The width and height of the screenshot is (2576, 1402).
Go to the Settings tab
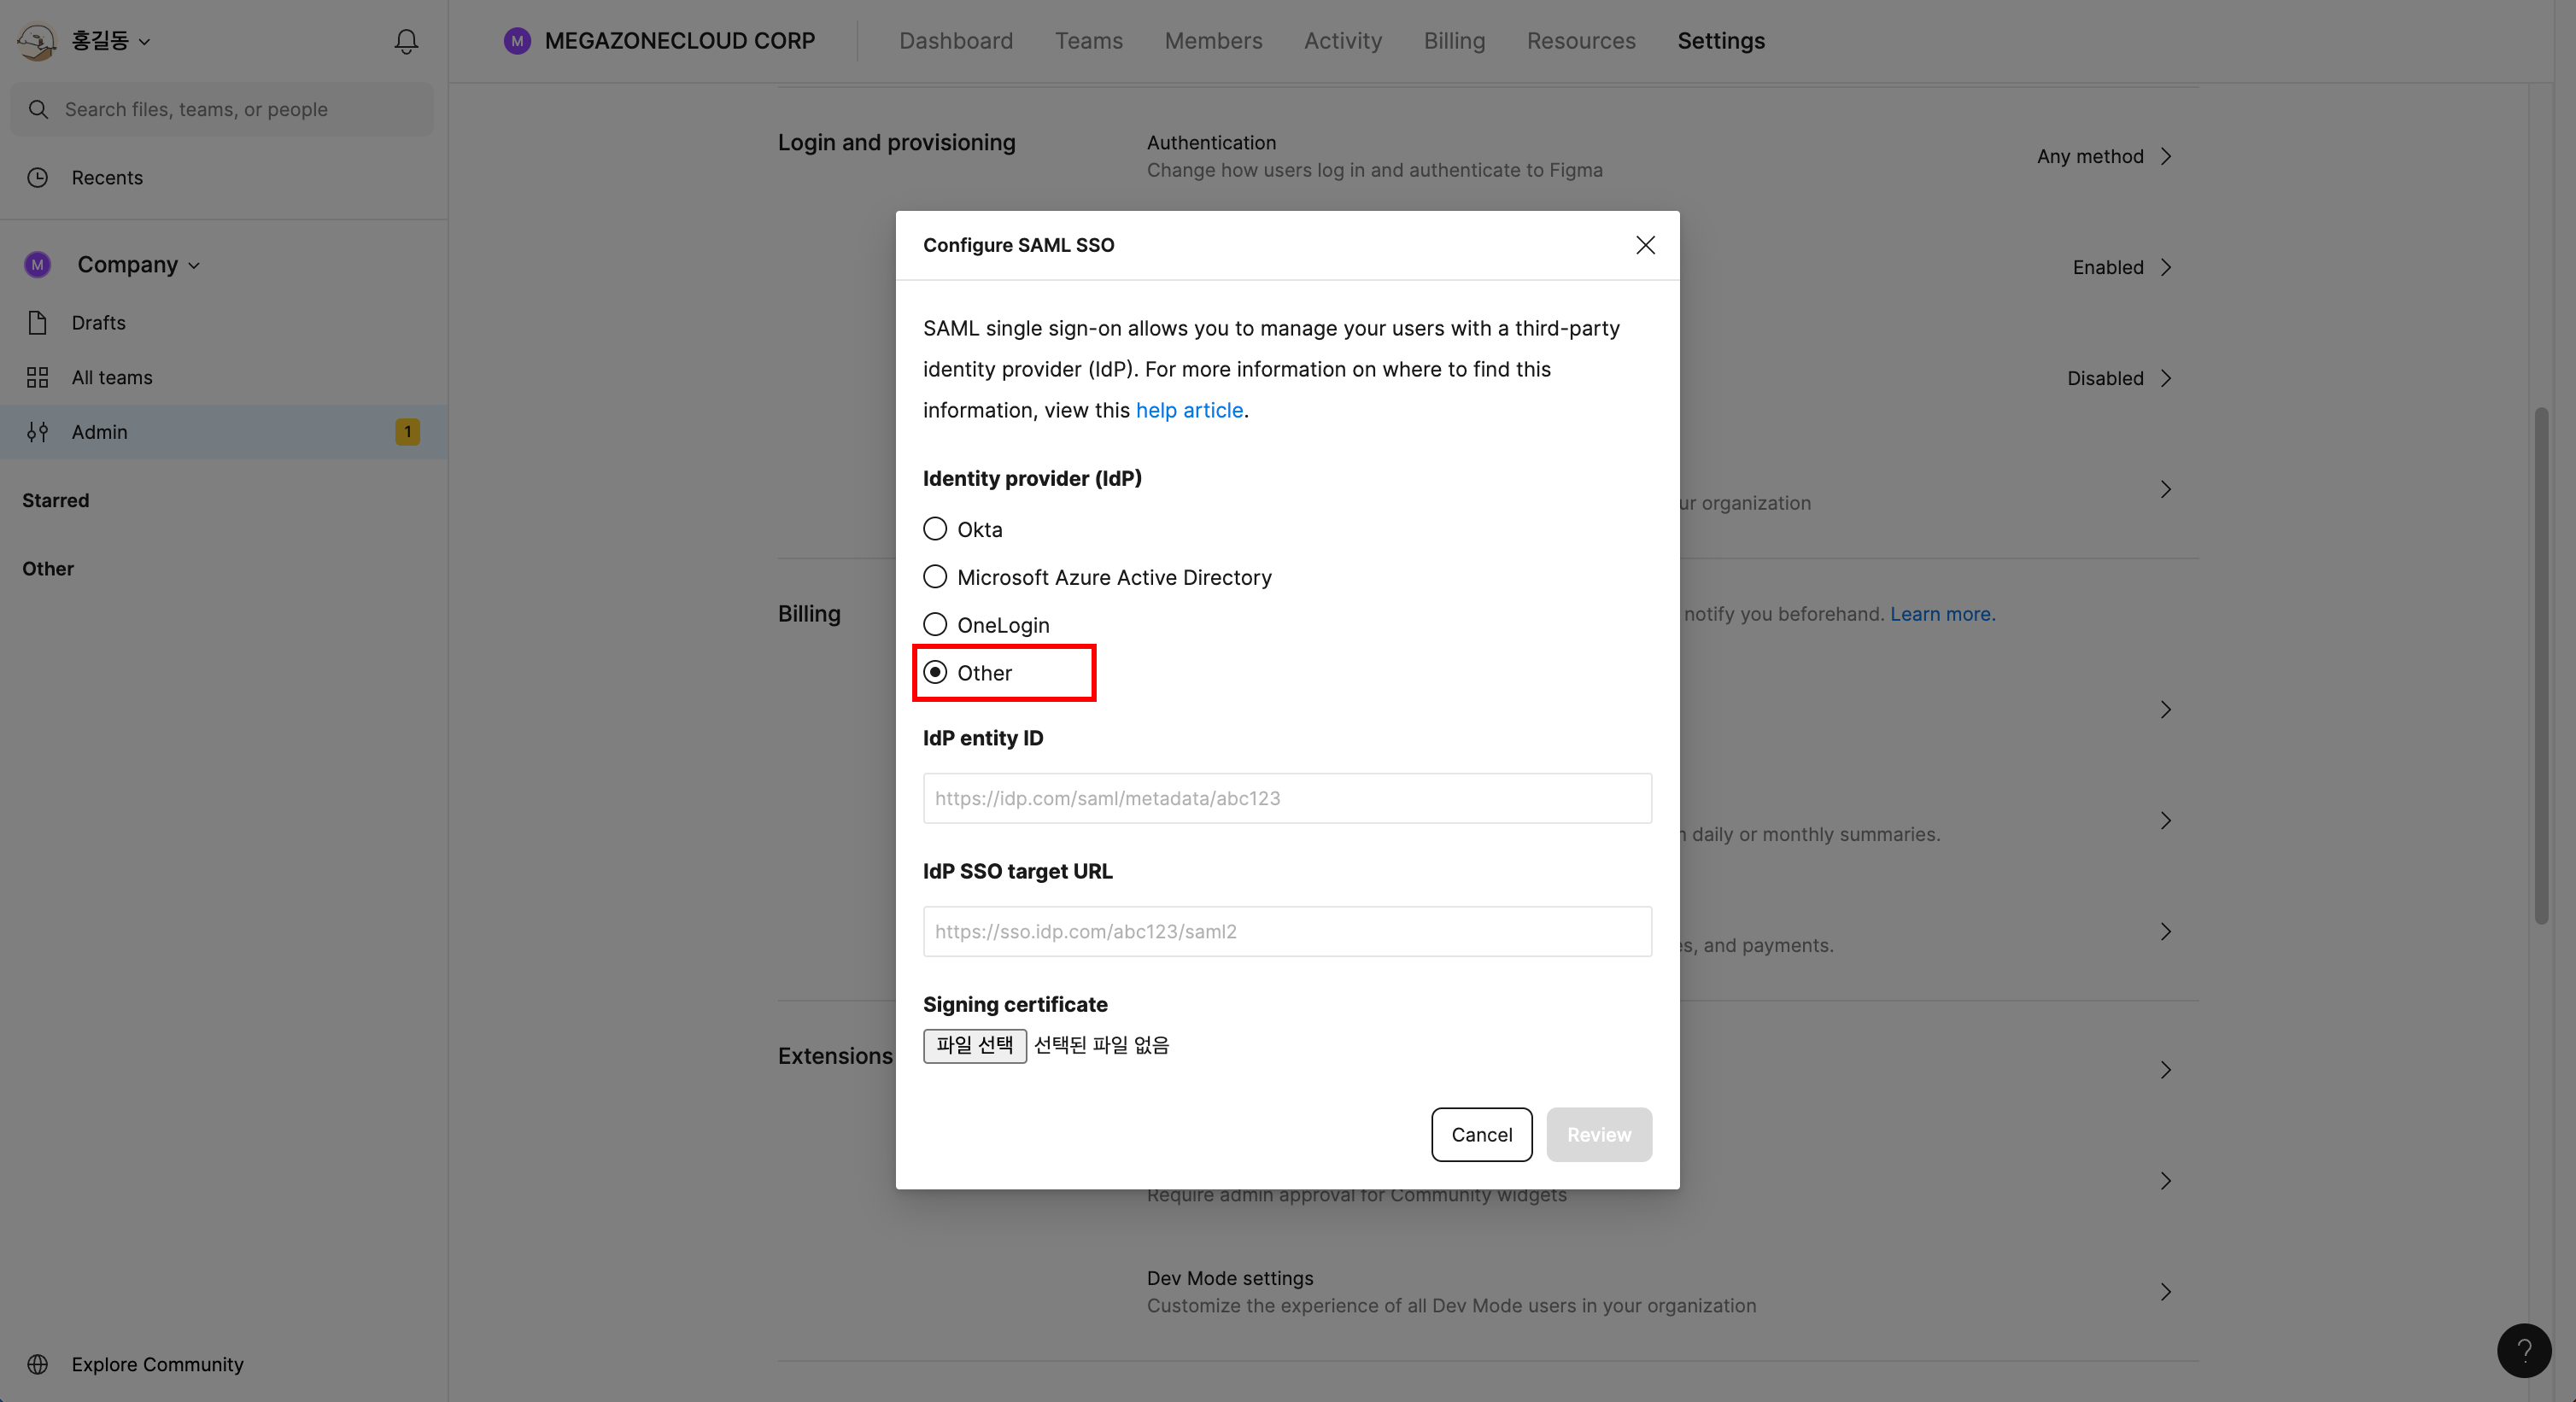(1721, 41)
